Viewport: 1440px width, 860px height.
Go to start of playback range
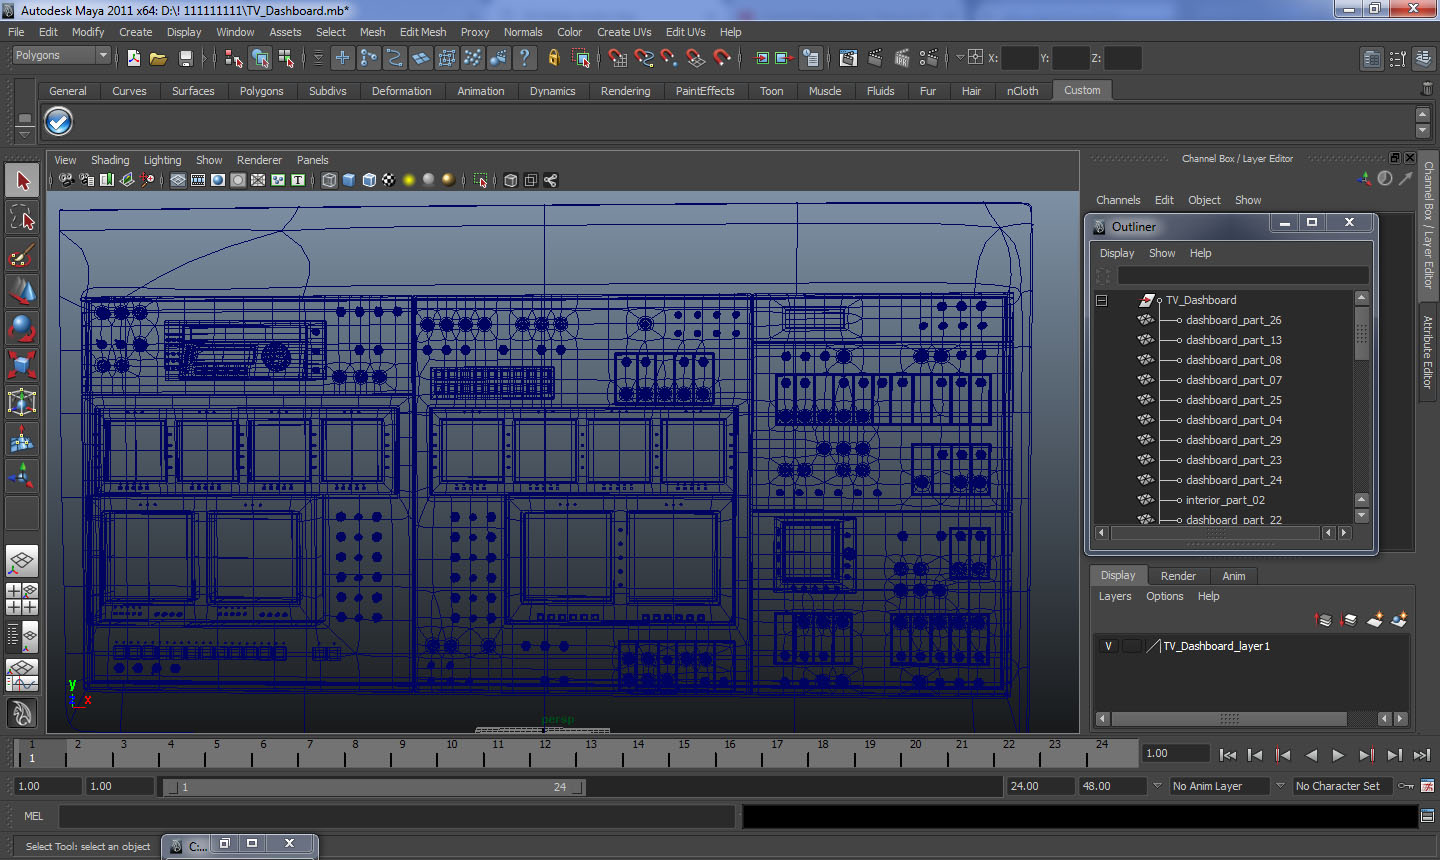click(1228, 755)
